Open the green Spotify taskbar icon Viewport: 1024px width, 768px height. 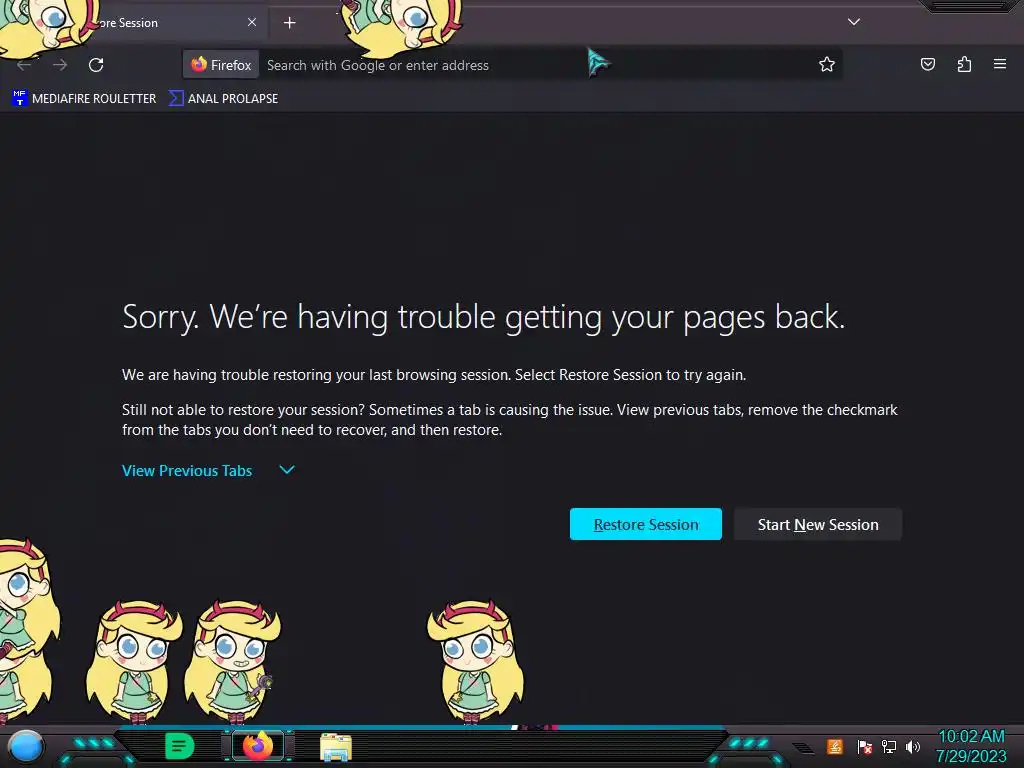[x=179, y=746]
